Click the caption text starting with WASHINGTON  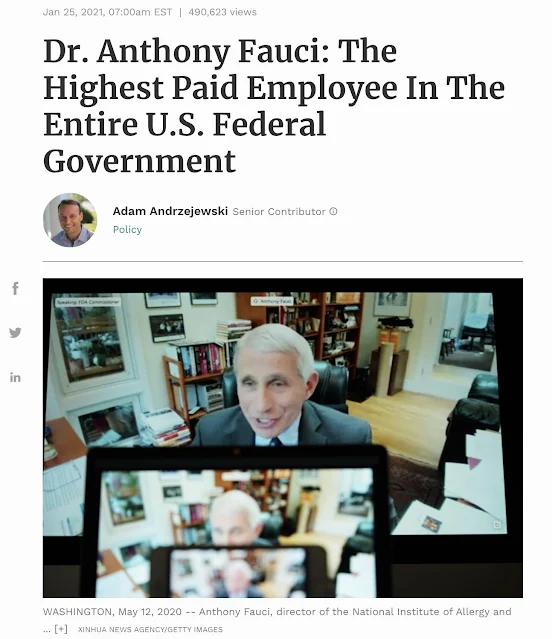click(x=277, y=612)
